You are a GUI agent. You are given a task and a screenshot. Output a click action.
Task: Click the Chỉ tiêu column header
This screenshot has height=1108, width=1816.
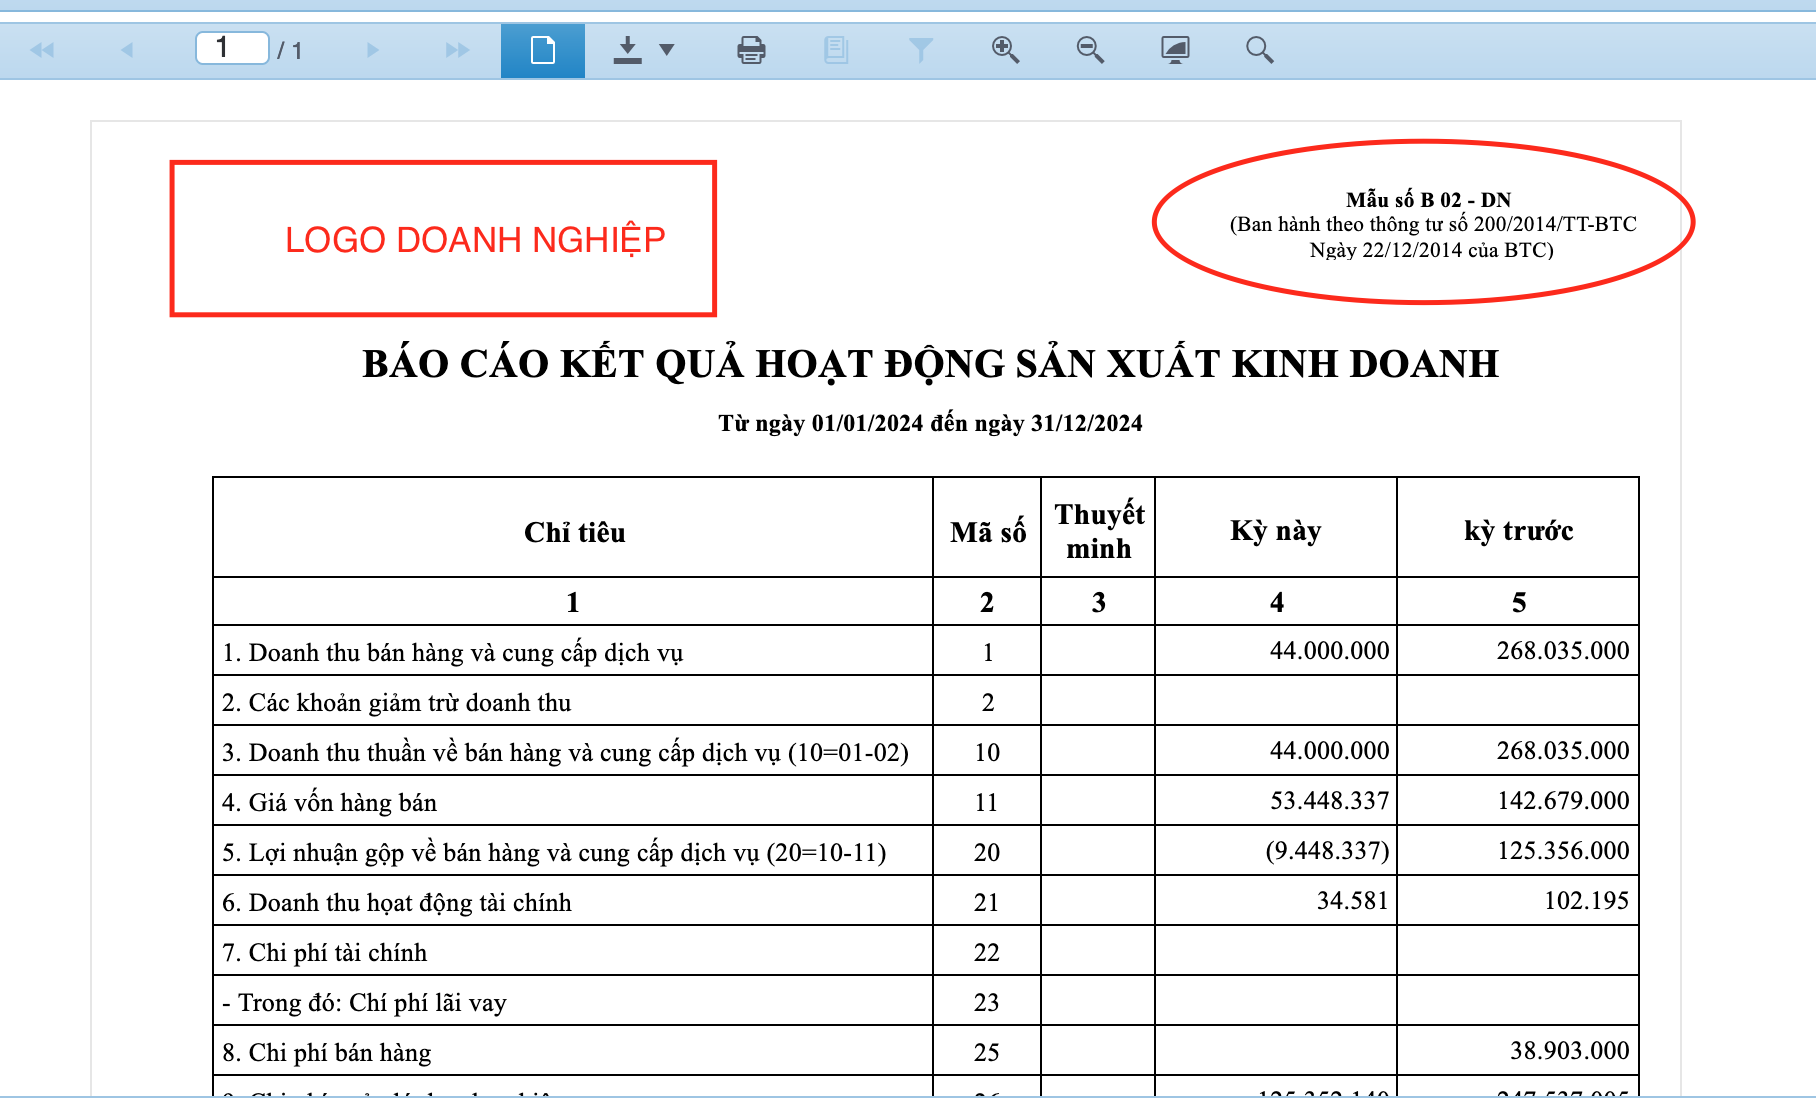574,528
